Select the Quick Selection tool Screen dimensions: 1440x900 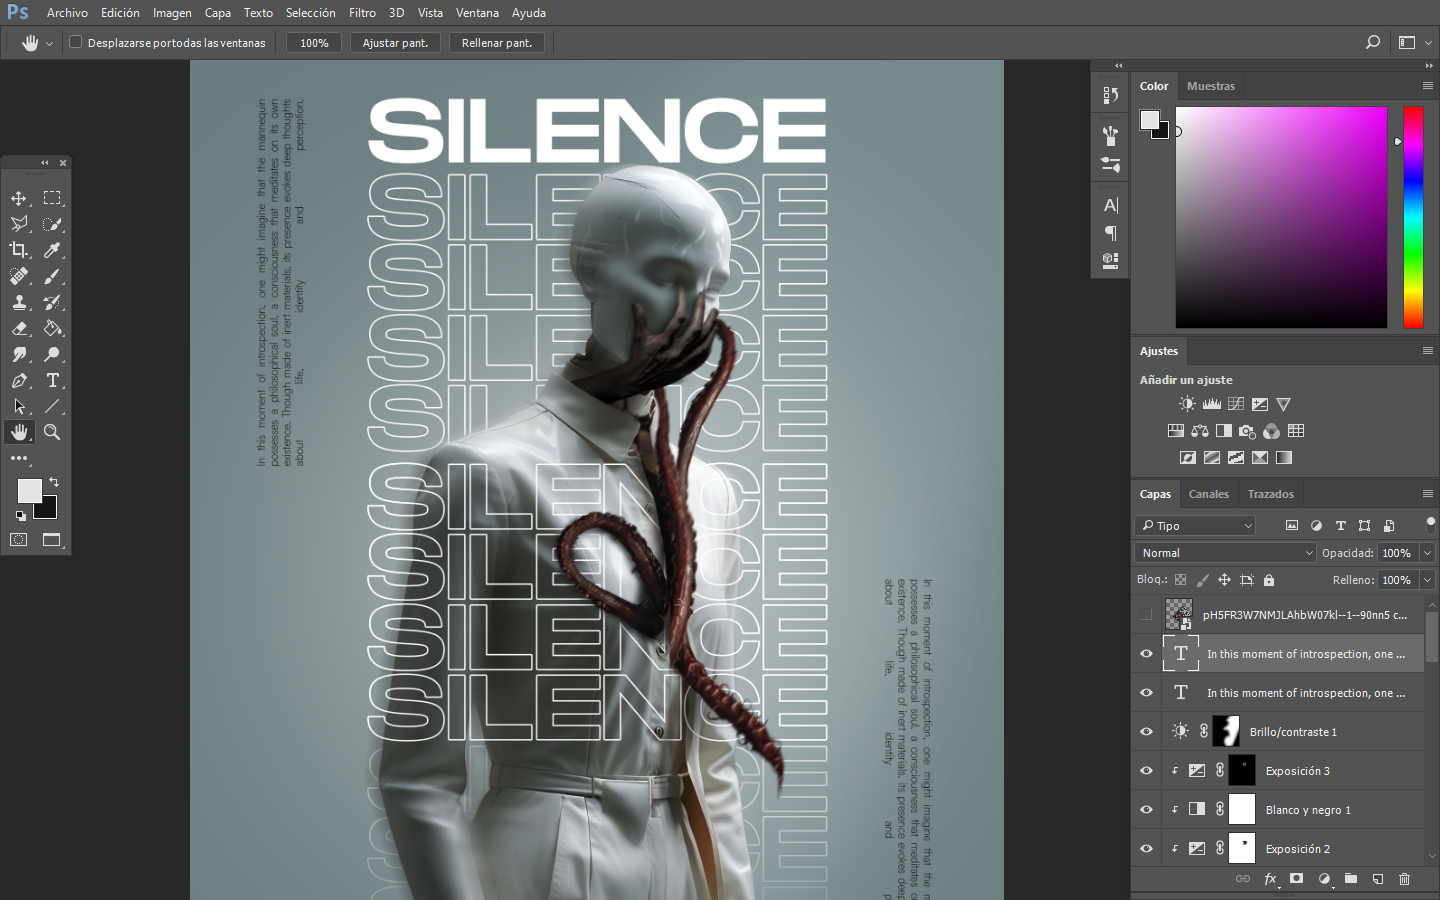click(52, 224)
